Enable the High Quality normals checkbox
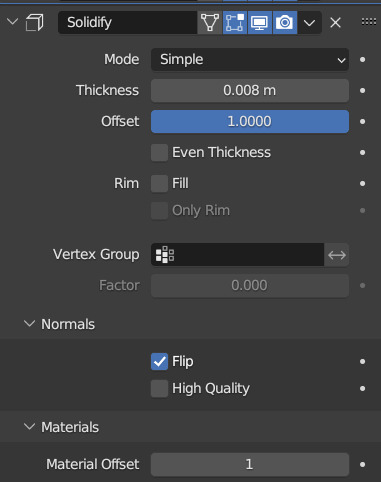The height and width of the screenshot is (482, 381). (x=159, y=389)
